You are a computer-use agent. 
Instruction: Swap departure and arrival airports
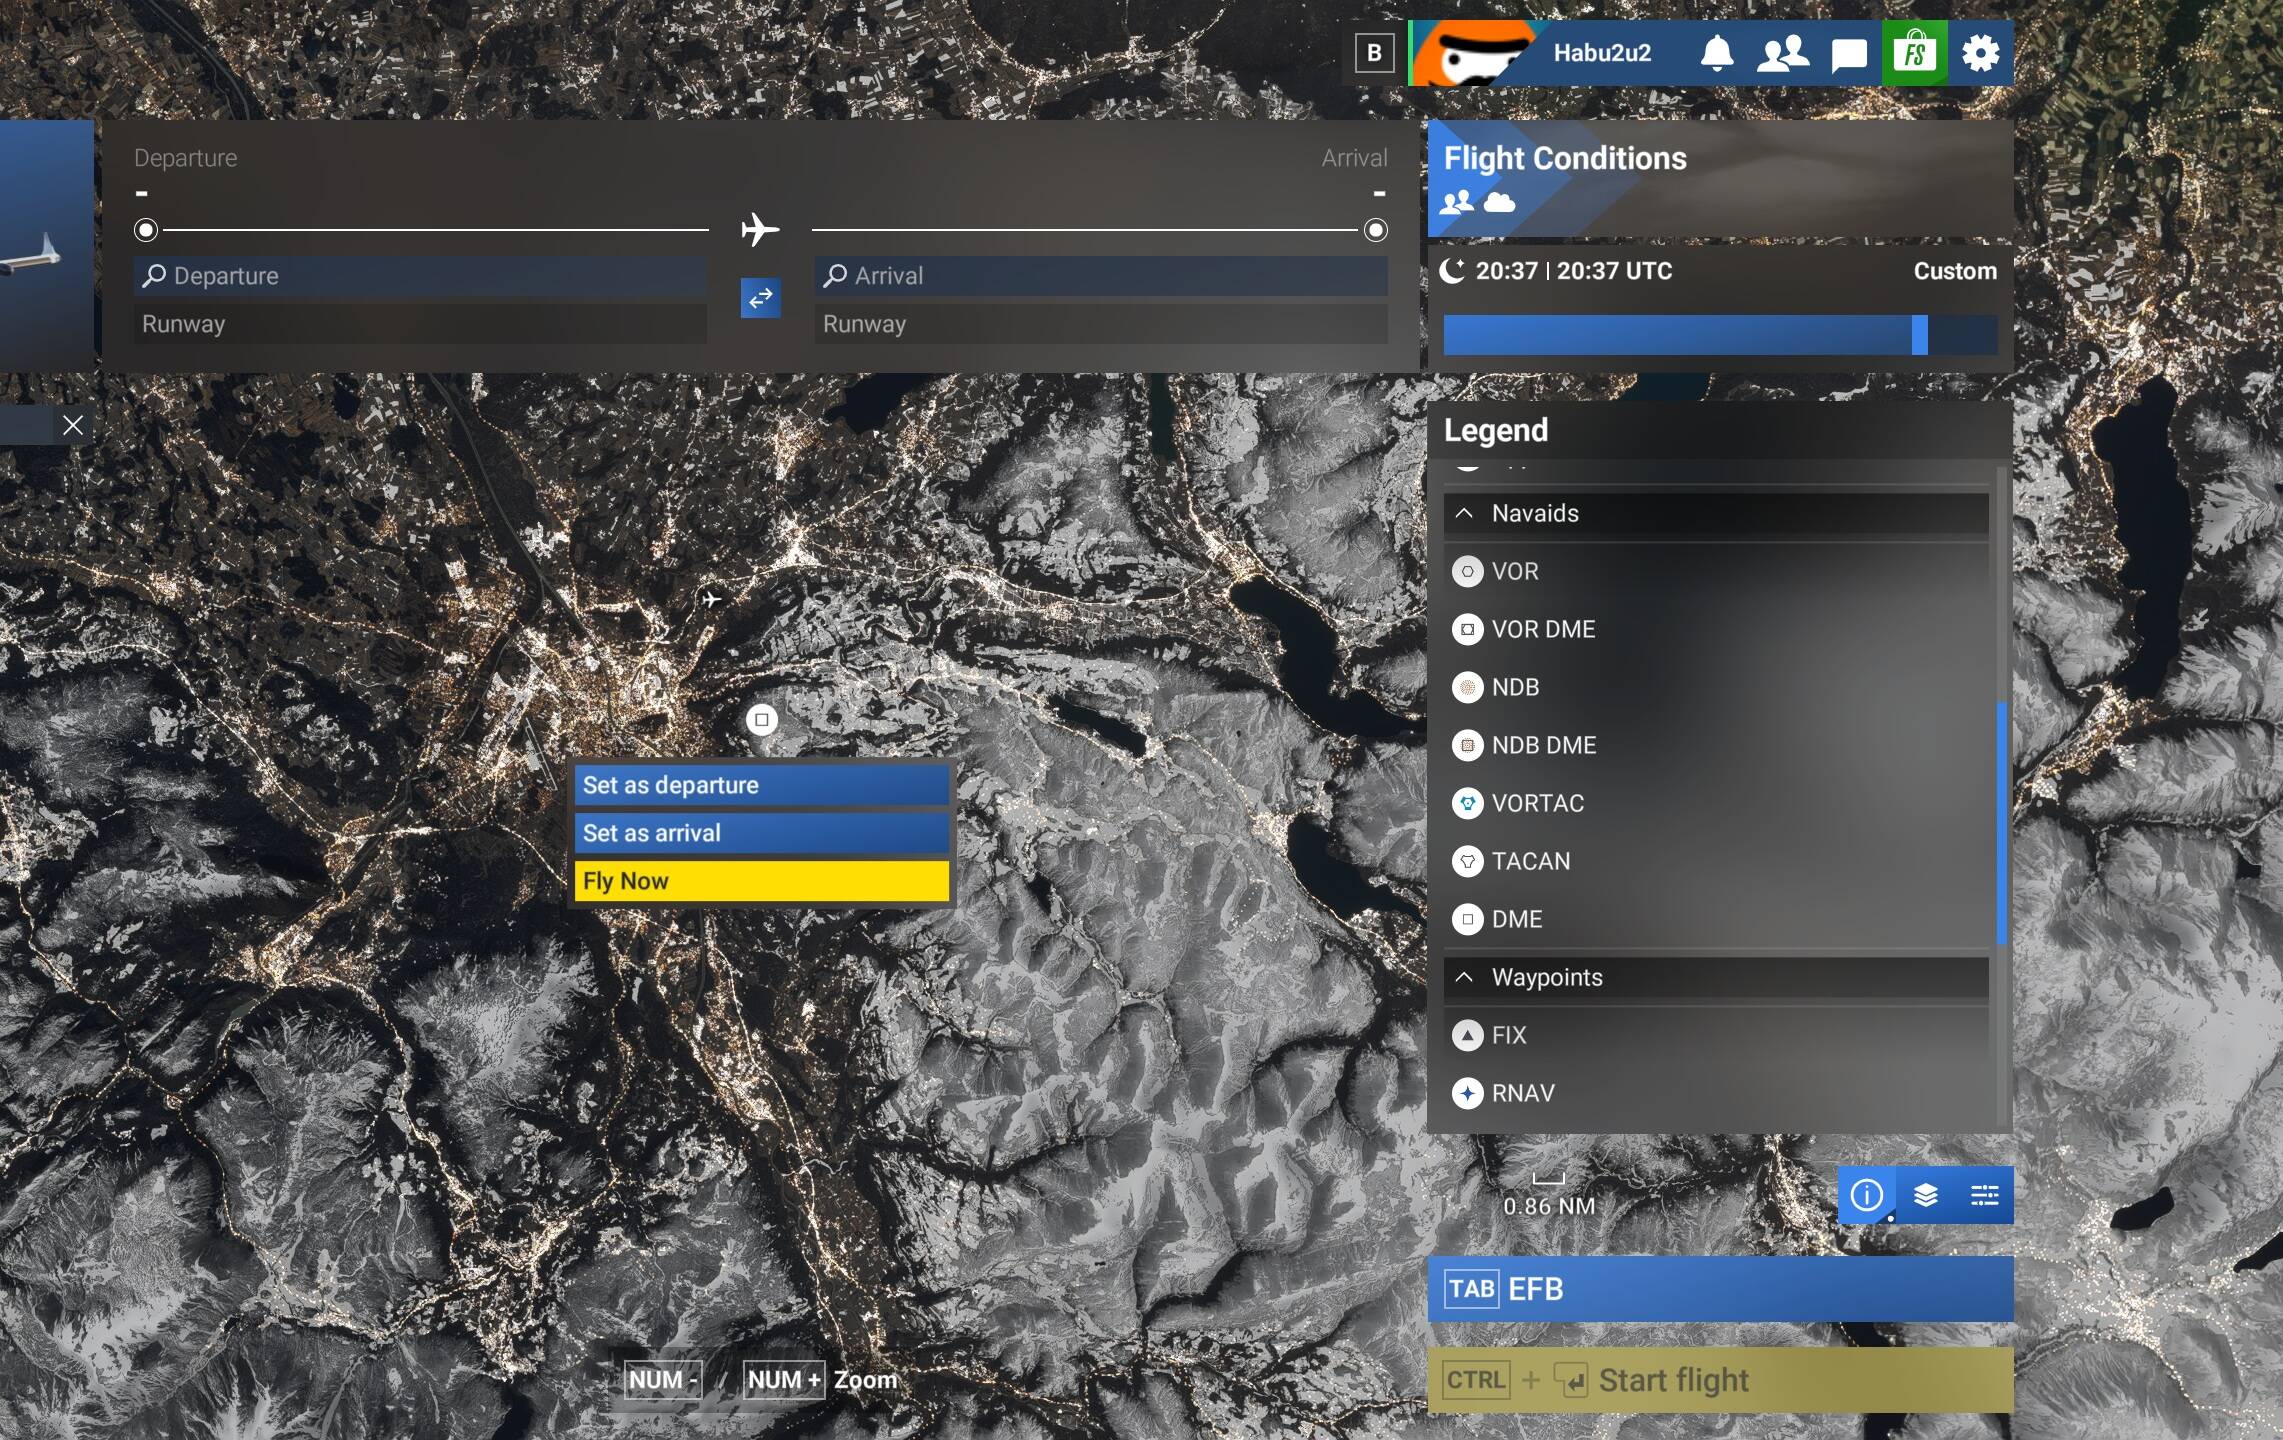(760, 298)
